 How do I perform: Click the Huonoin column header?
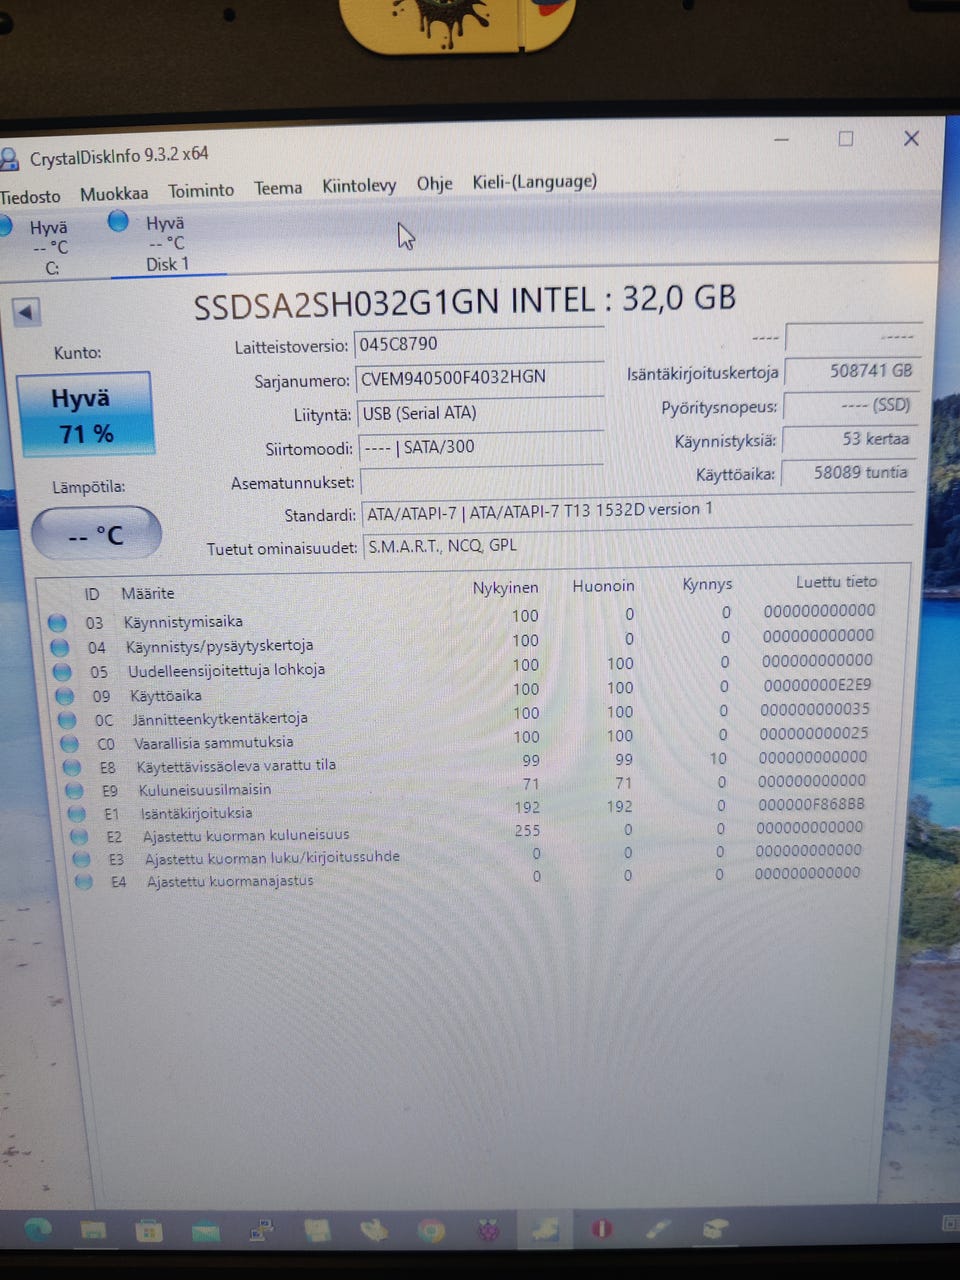pos(603,586)
